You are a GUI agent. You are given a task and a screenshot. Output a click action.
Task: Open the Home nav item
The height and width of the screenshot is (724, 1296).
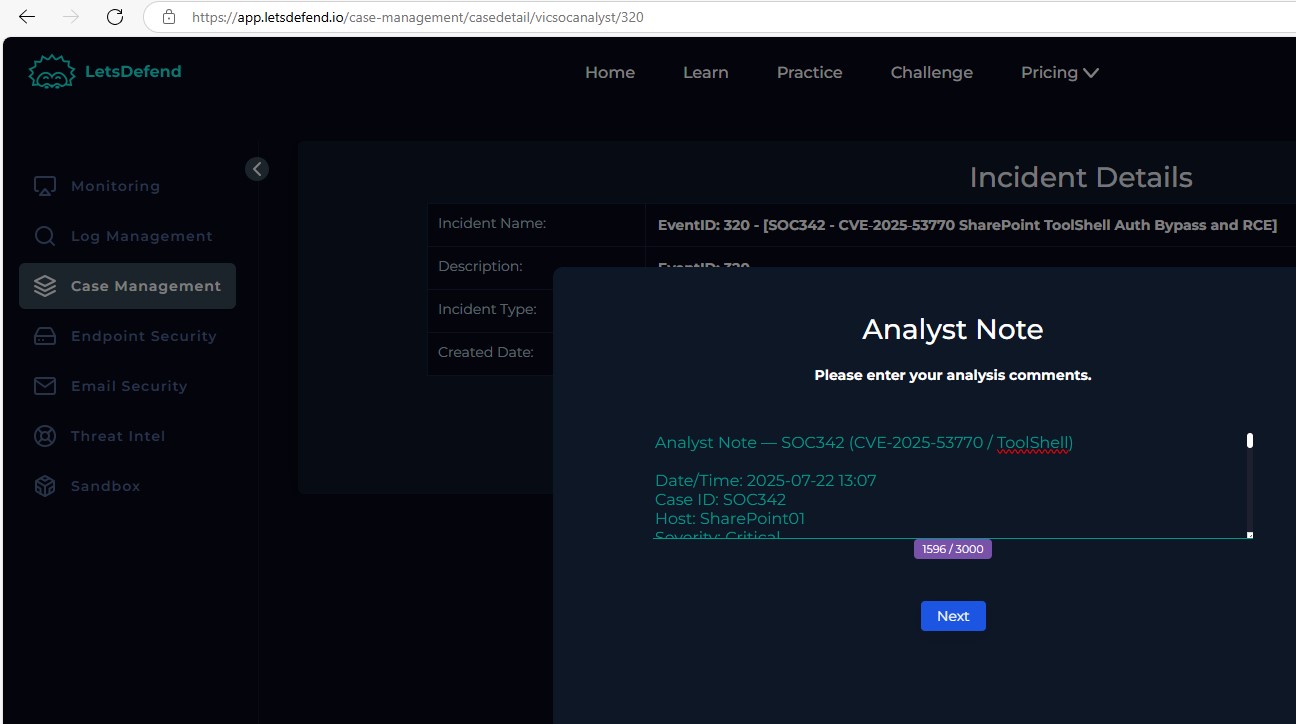tap(610, 72)
